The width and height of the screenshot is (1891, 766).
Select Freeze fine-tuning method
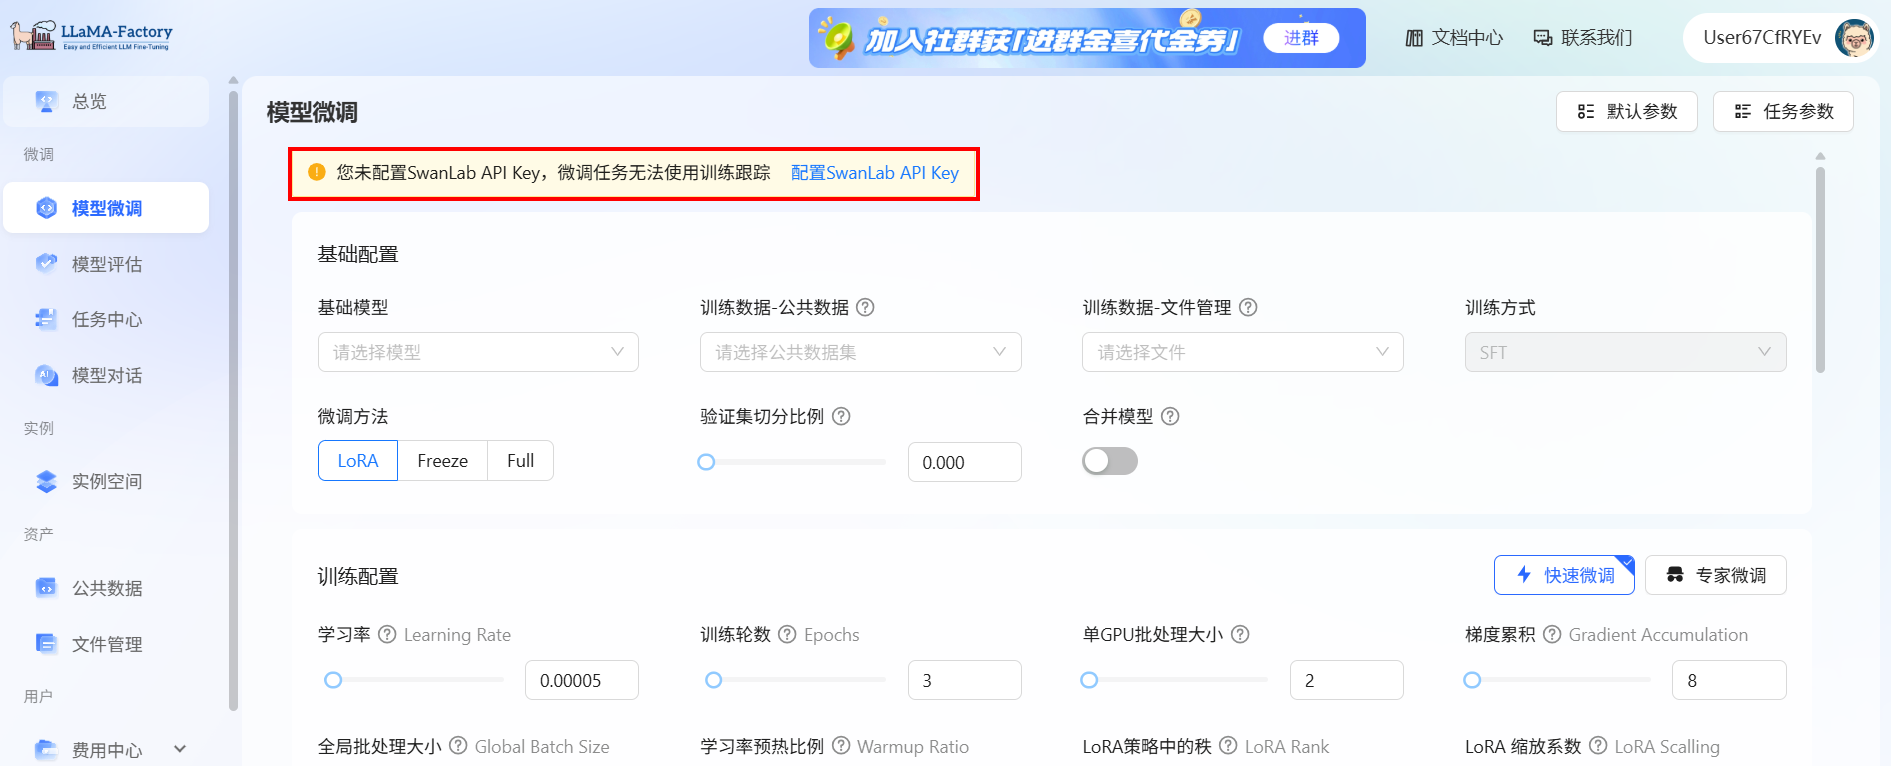coord(442,461)
